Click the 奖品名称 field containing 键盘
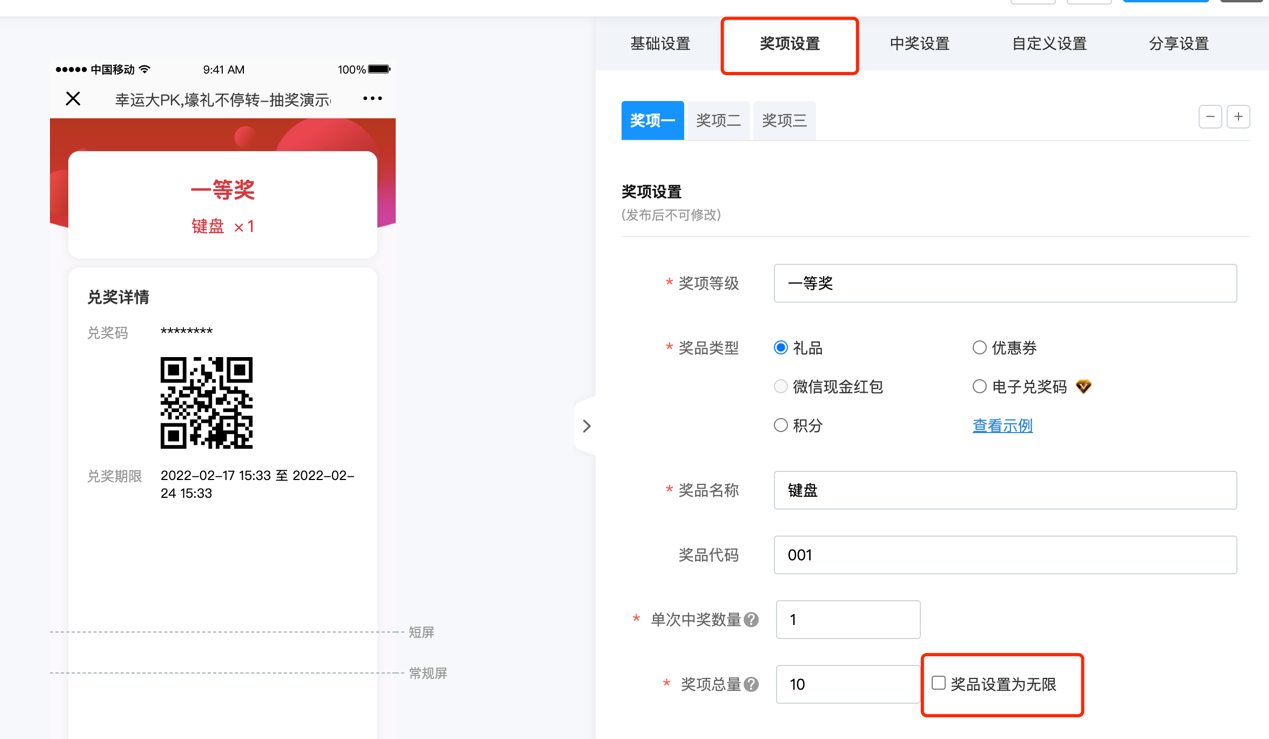Screen dimensions: 1269x739 1005,491
